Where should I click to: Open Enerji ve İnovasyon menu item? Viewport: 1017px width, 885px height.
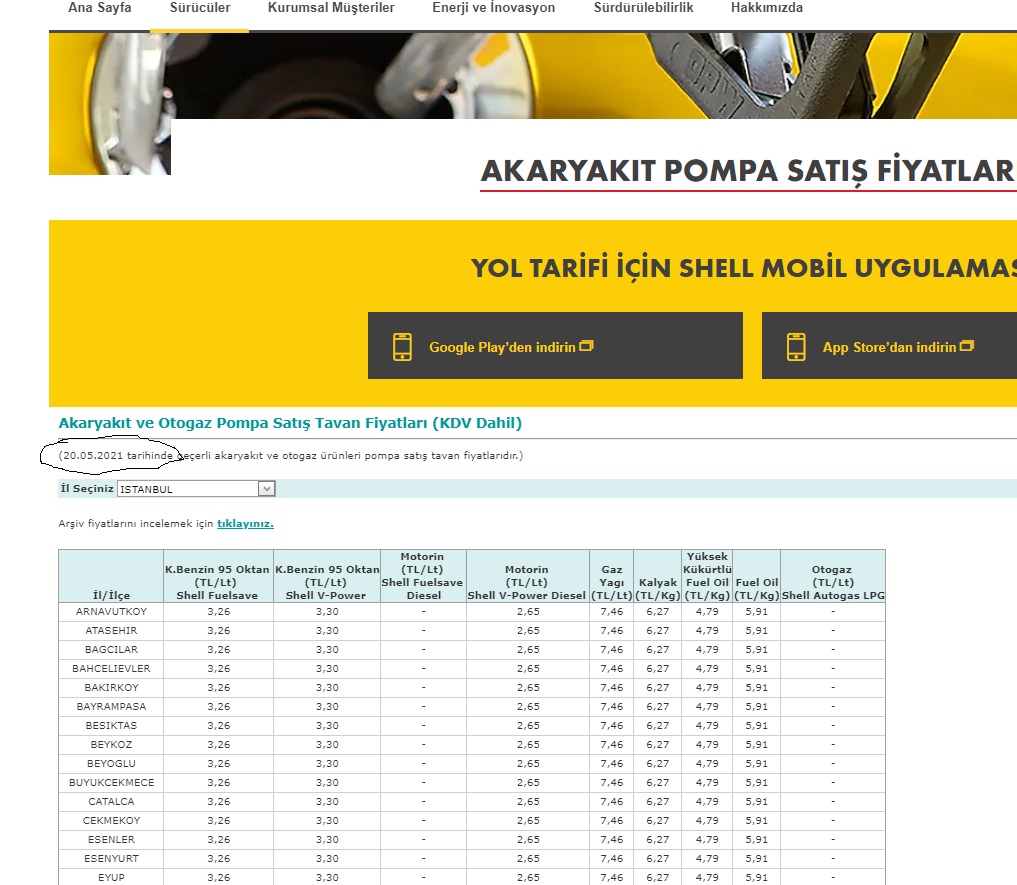tap(494, 8)
